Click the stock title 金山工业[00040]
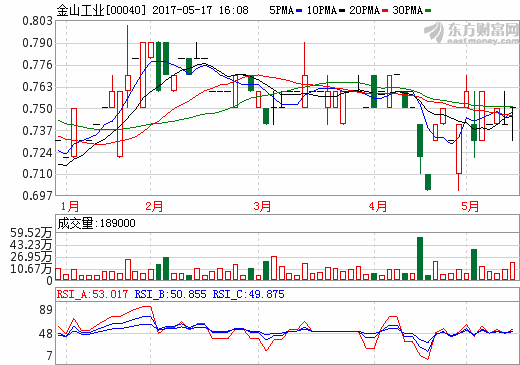This screenshot has width=520, height=365. pyautogui.click(x=101, y=10)
